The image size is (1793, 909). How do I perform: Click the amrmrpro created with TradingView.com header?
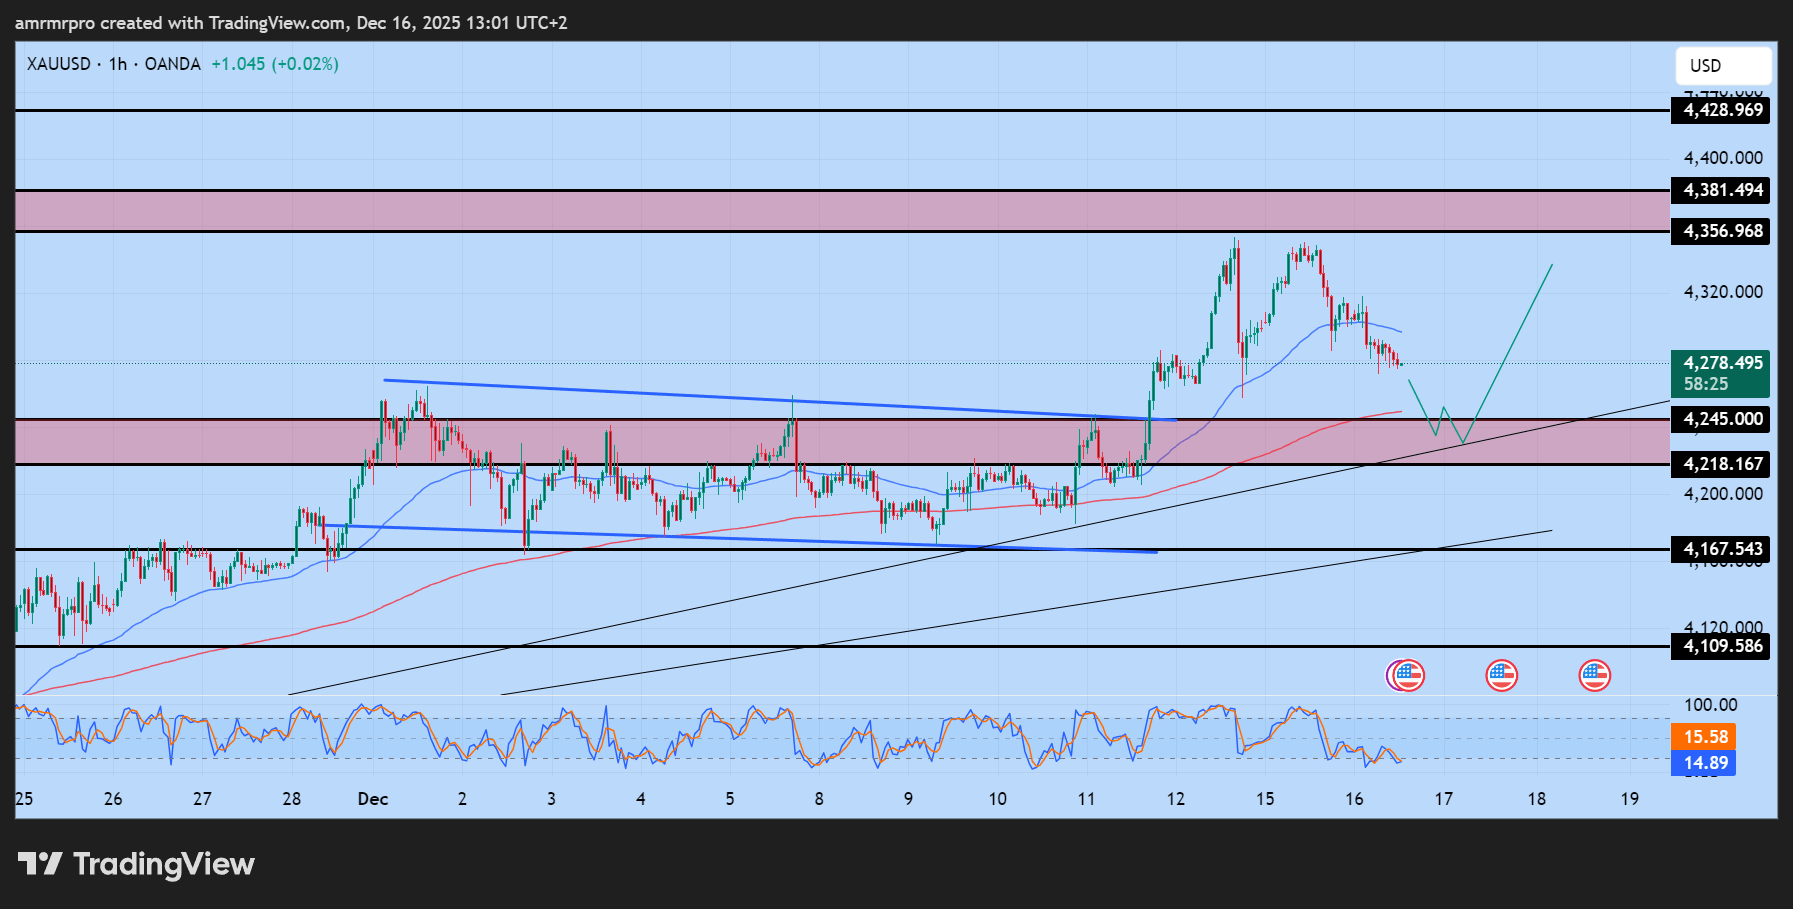291,22
